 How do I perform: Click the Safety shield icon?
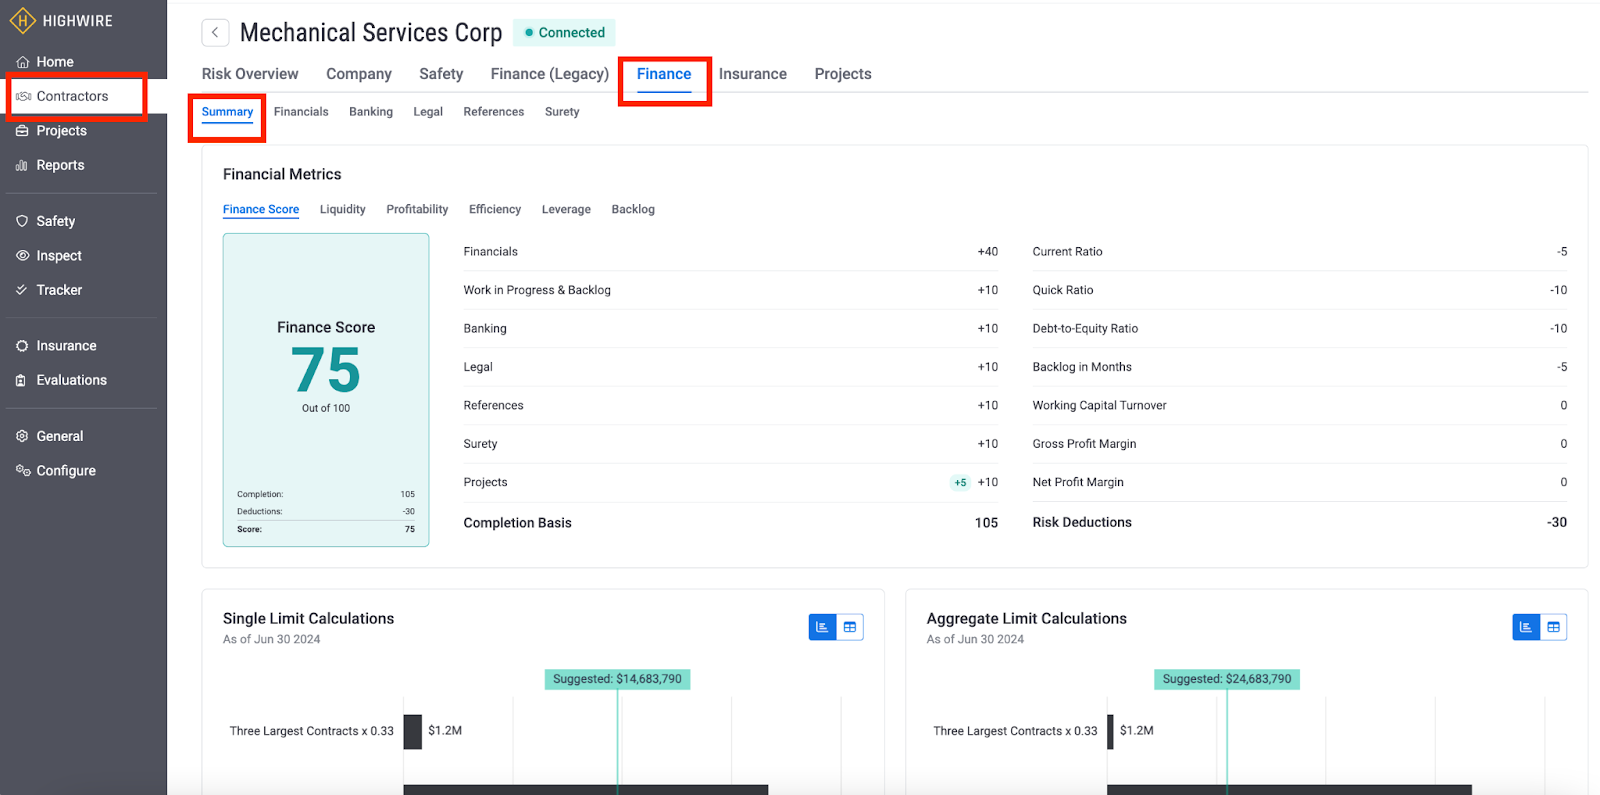(x=22, y=221)
